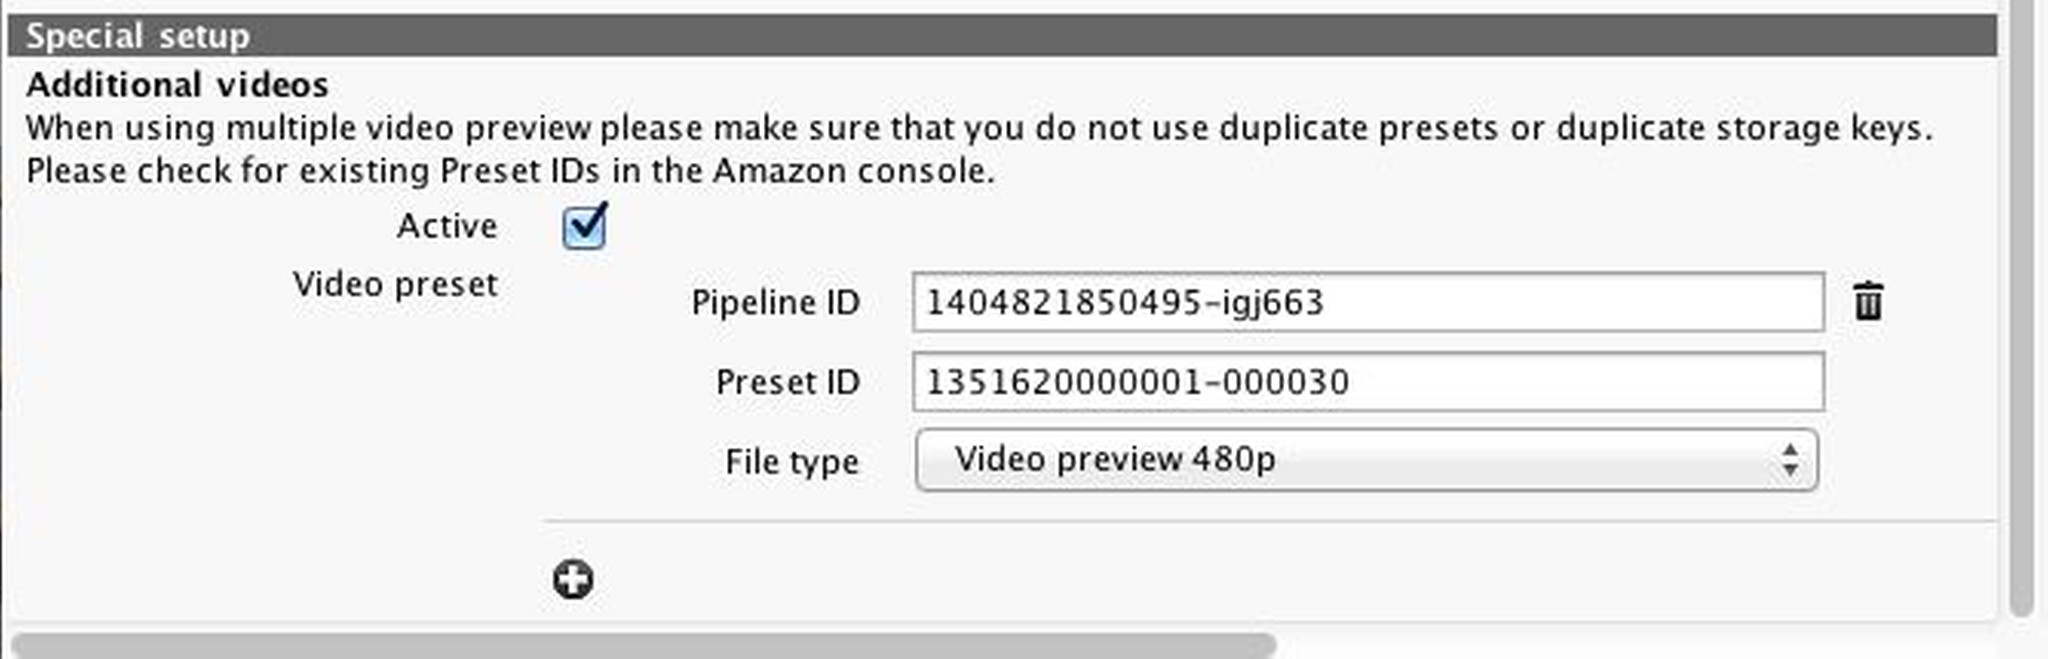The width and height of the screenshot is (2048, 659).
Task: Click the Additional videos heading
Action: coord(177,85)
